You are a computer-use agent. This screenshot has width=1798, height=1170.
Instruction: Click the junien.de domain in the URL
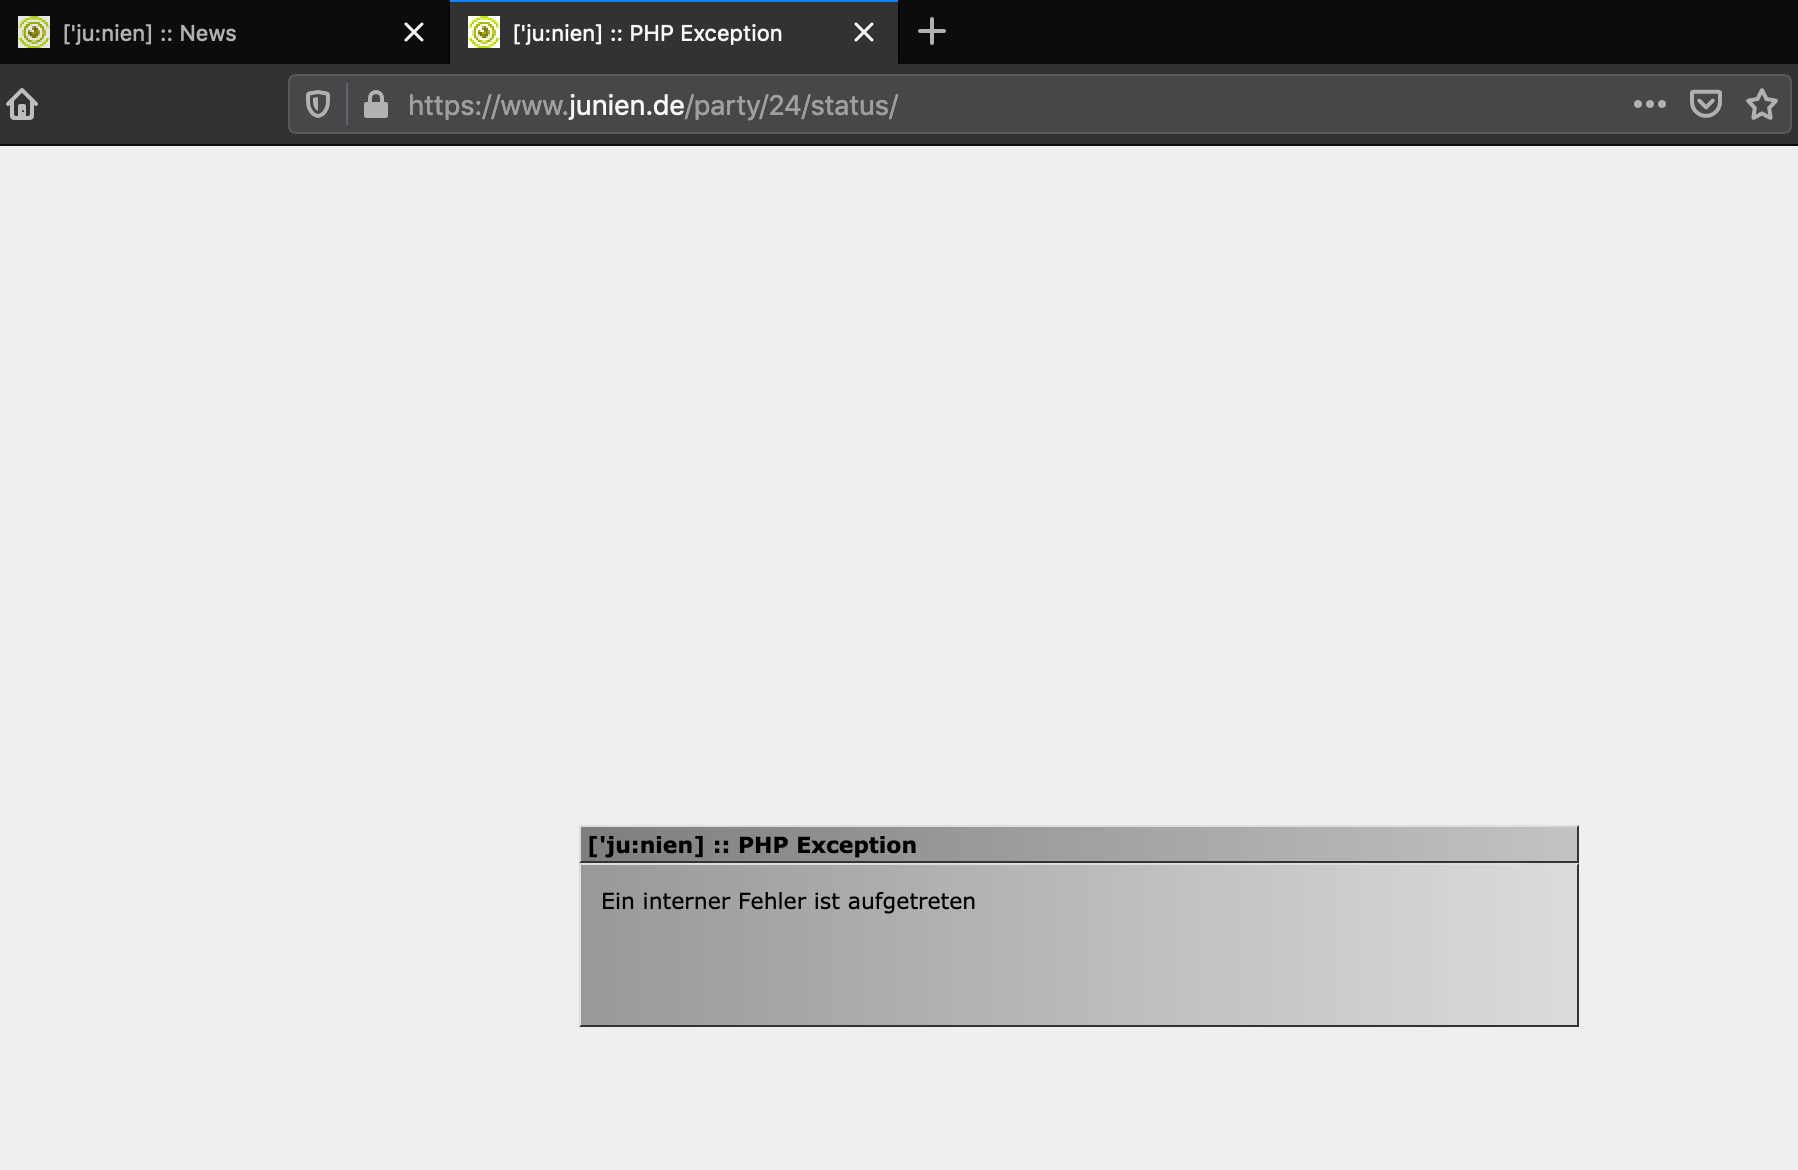coord(626,105)
